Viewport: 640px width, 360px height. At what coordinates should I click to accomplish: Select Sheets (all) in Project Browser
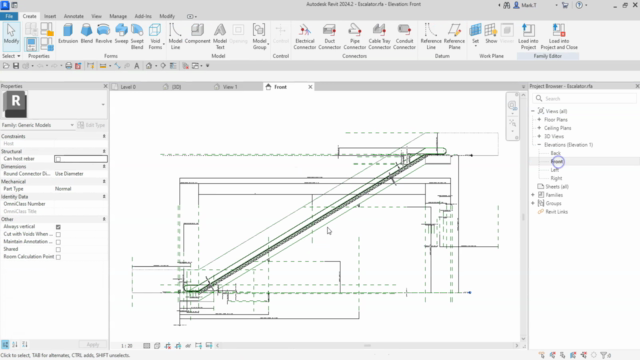[557, 187]
